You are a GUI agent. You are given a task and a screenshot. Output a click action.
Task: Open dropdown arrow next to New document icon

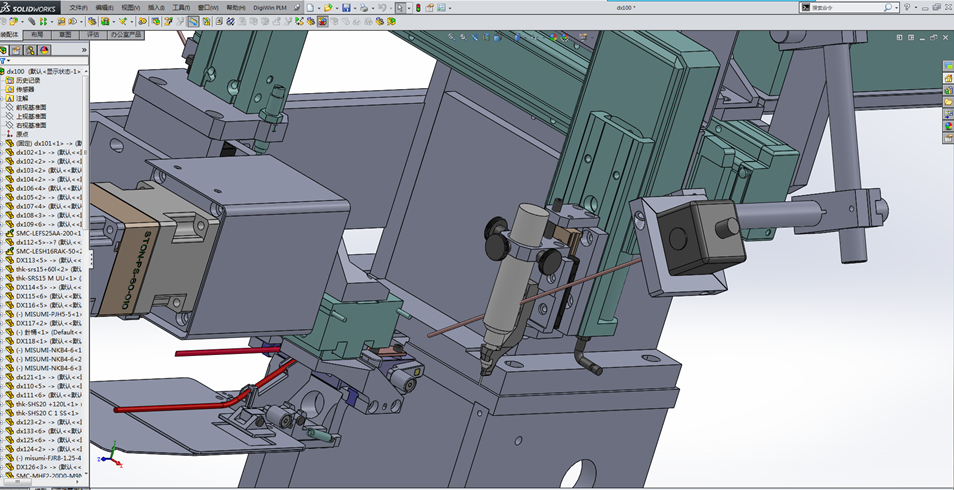[x=319, y=9]
